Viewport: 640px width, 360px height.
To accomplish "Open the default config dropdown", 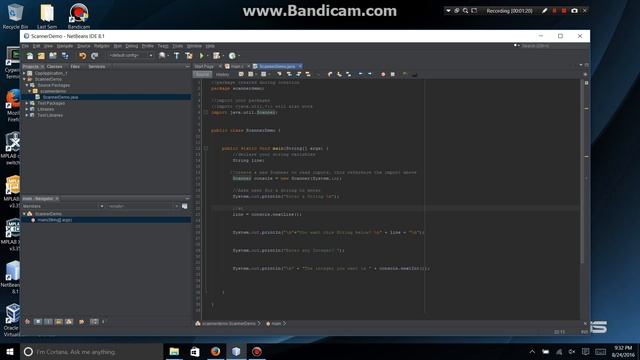I will pos(131,56).
